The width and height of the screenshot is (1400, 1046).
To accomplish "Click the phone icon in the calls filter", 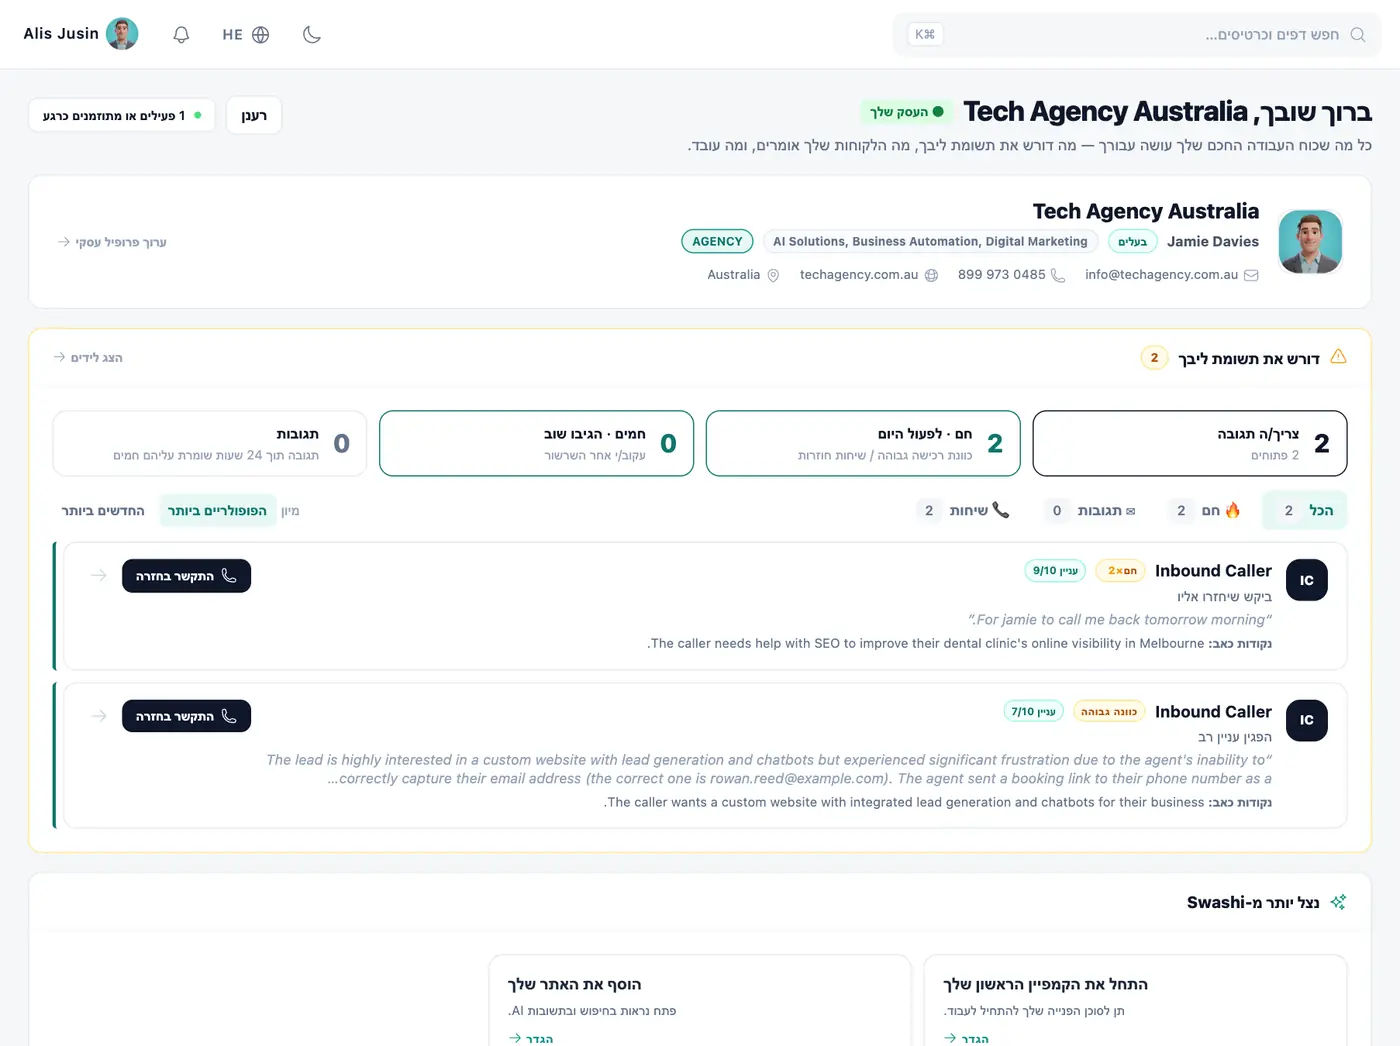I will click(1001, 510).
